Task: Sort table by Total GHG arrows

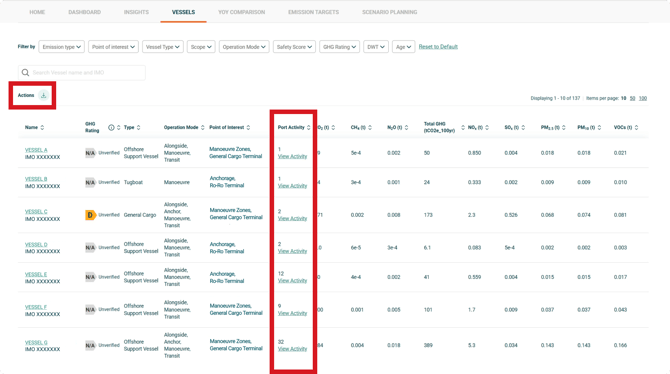Action: [x=463, y=127]
